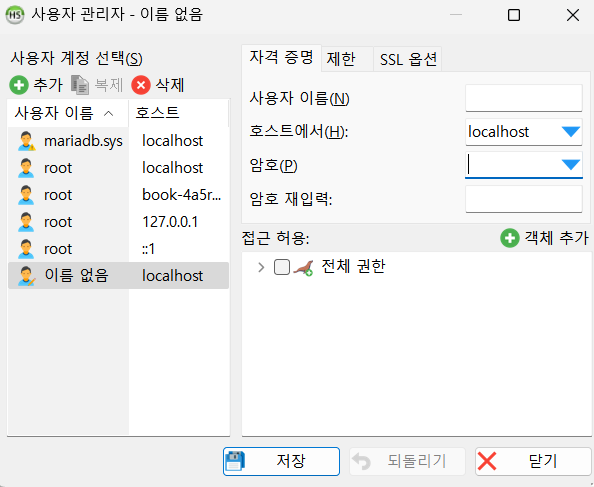Click host book-4a5r... cell
594x487 pixels.
click(181, 195)
